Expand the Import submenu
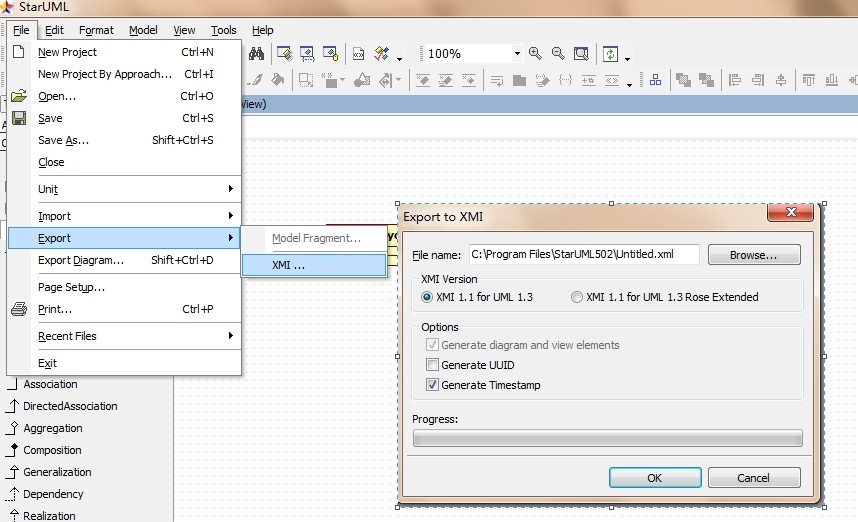 [124, 216]
